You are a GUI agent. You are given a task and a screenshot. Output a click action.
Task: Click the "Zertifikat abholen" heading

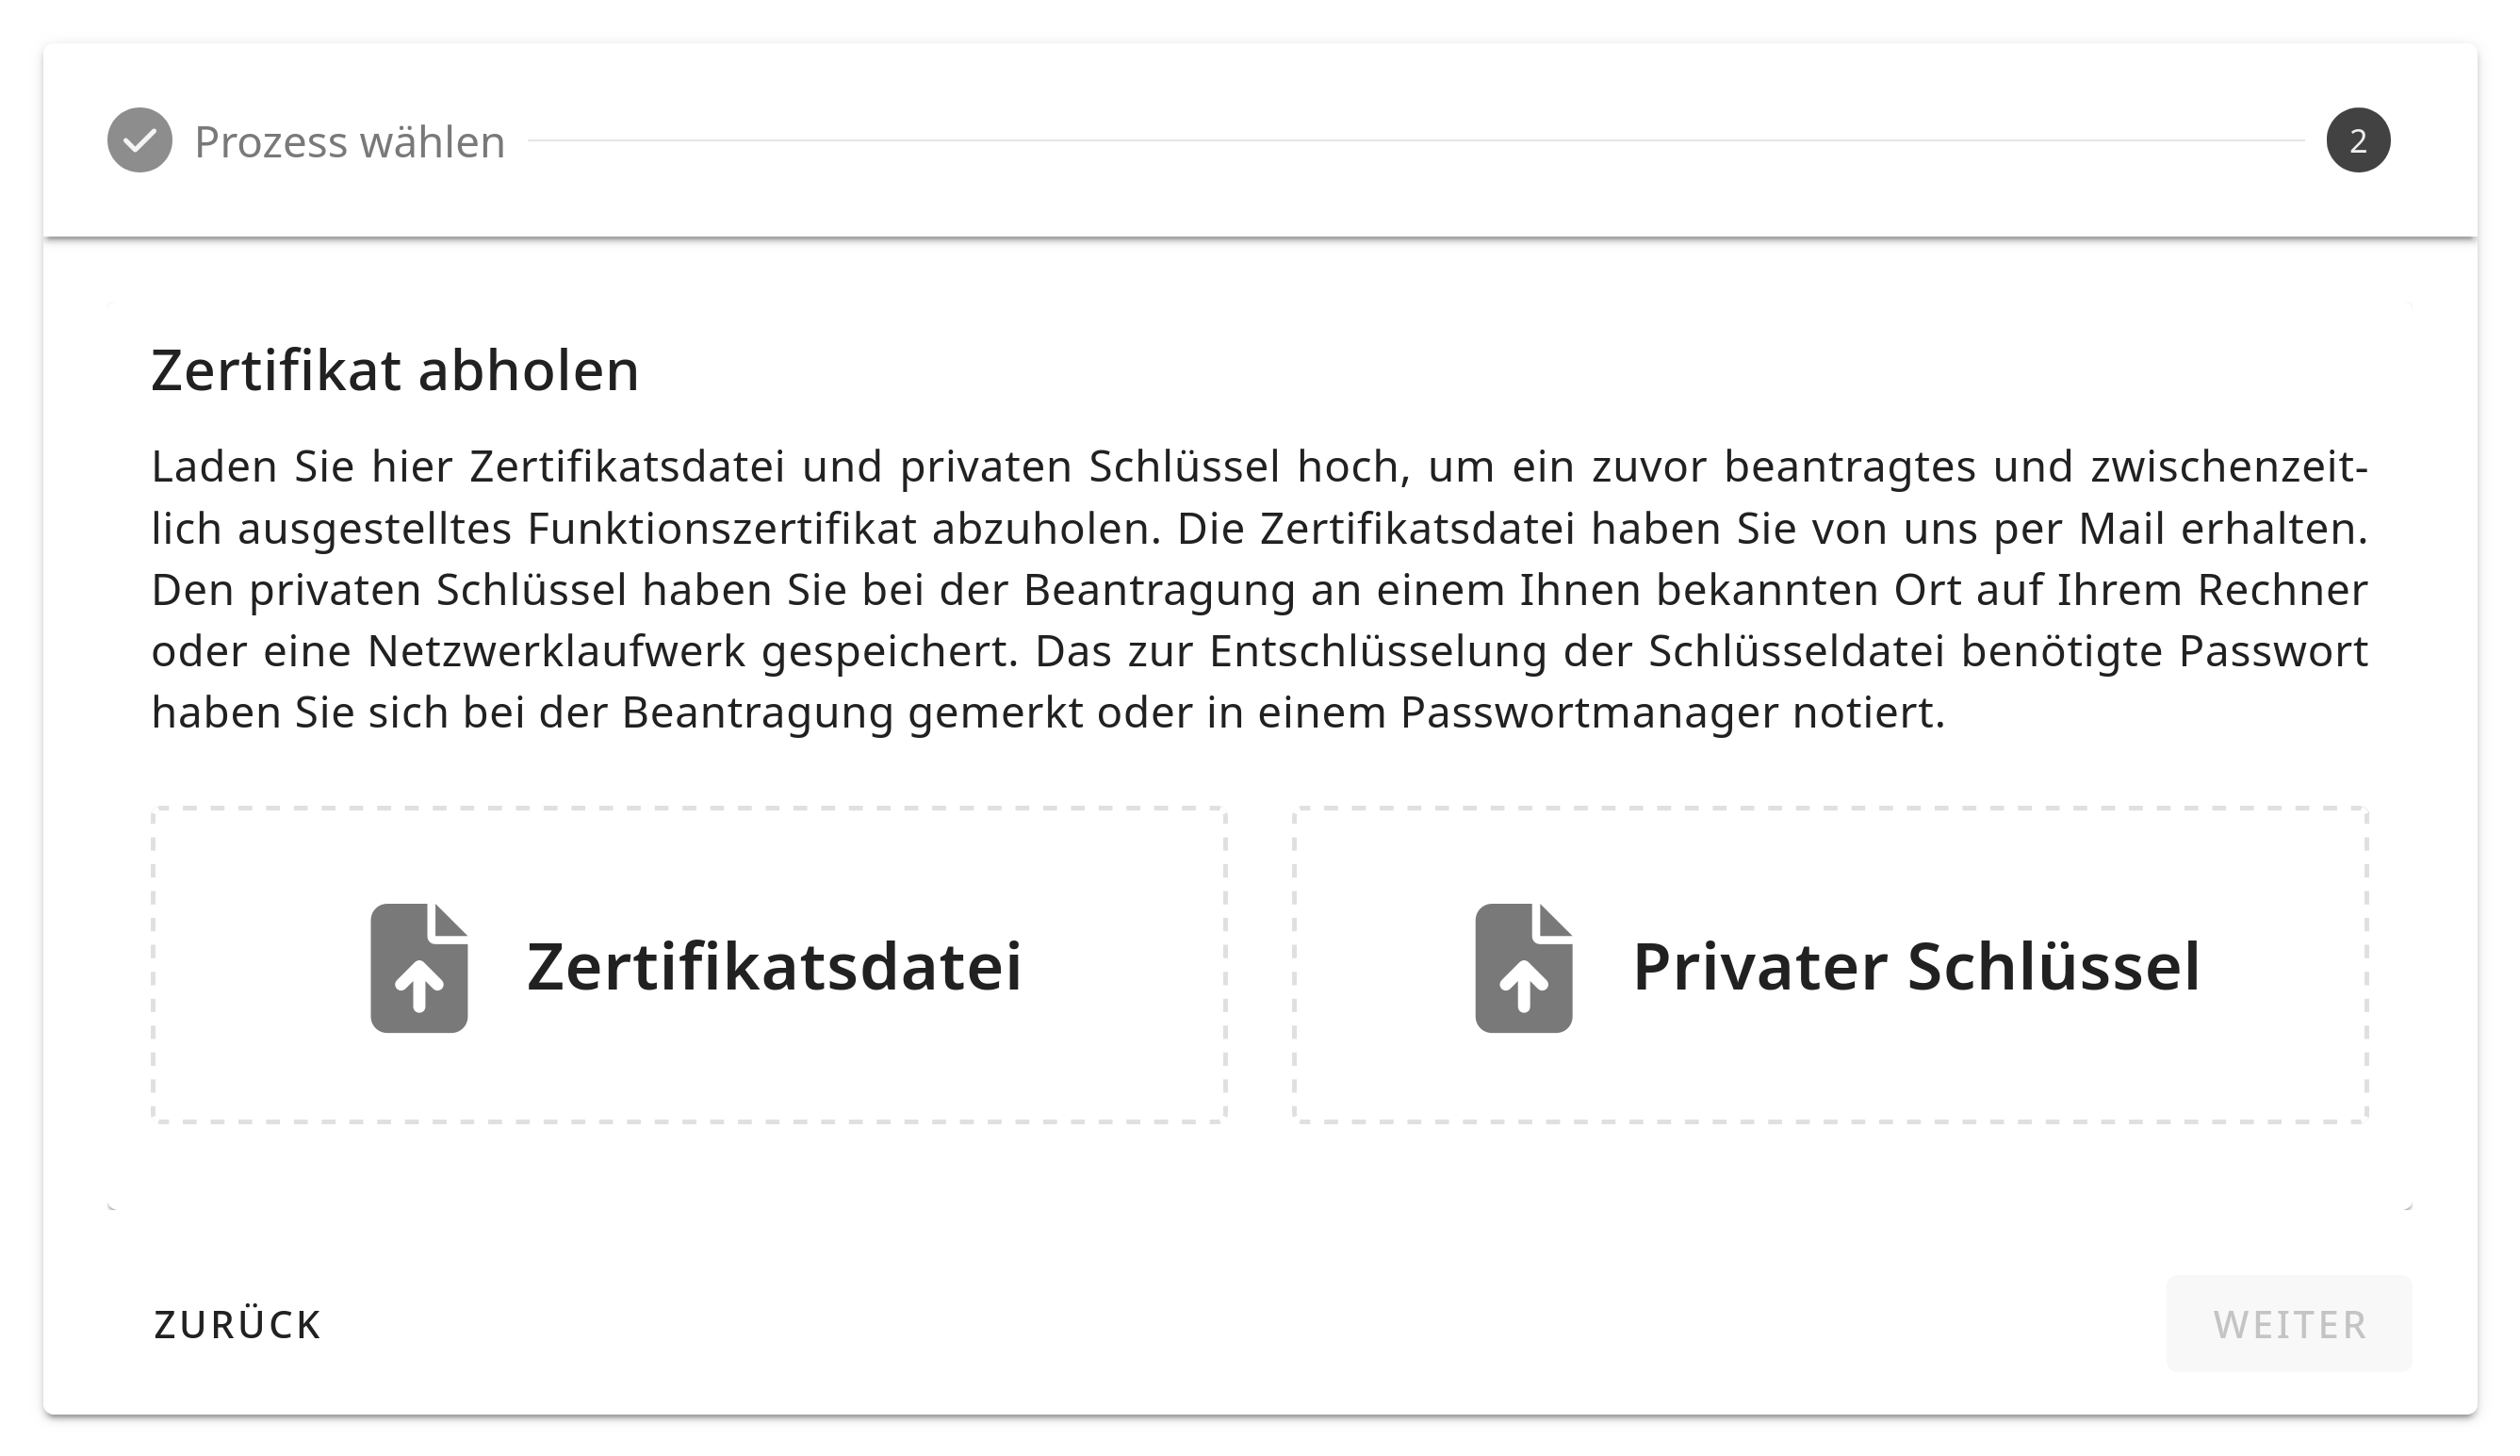[395, 371]
